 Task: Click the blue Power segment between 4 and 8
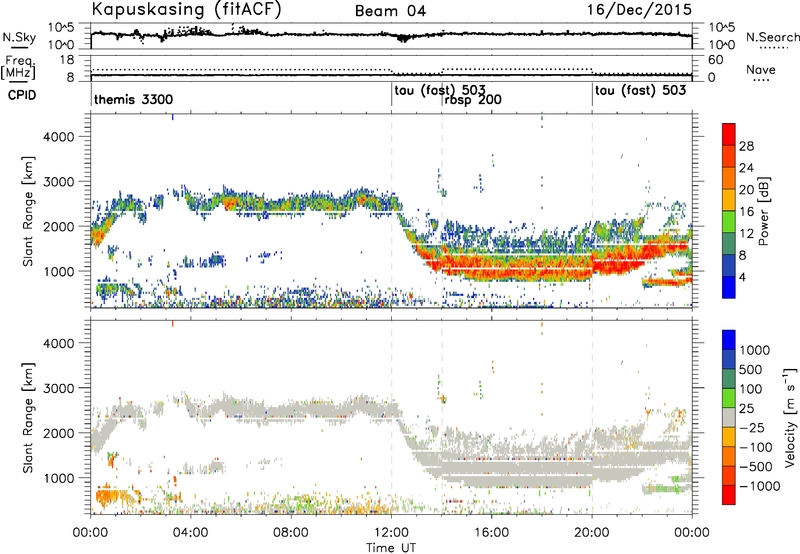(729, 266)
